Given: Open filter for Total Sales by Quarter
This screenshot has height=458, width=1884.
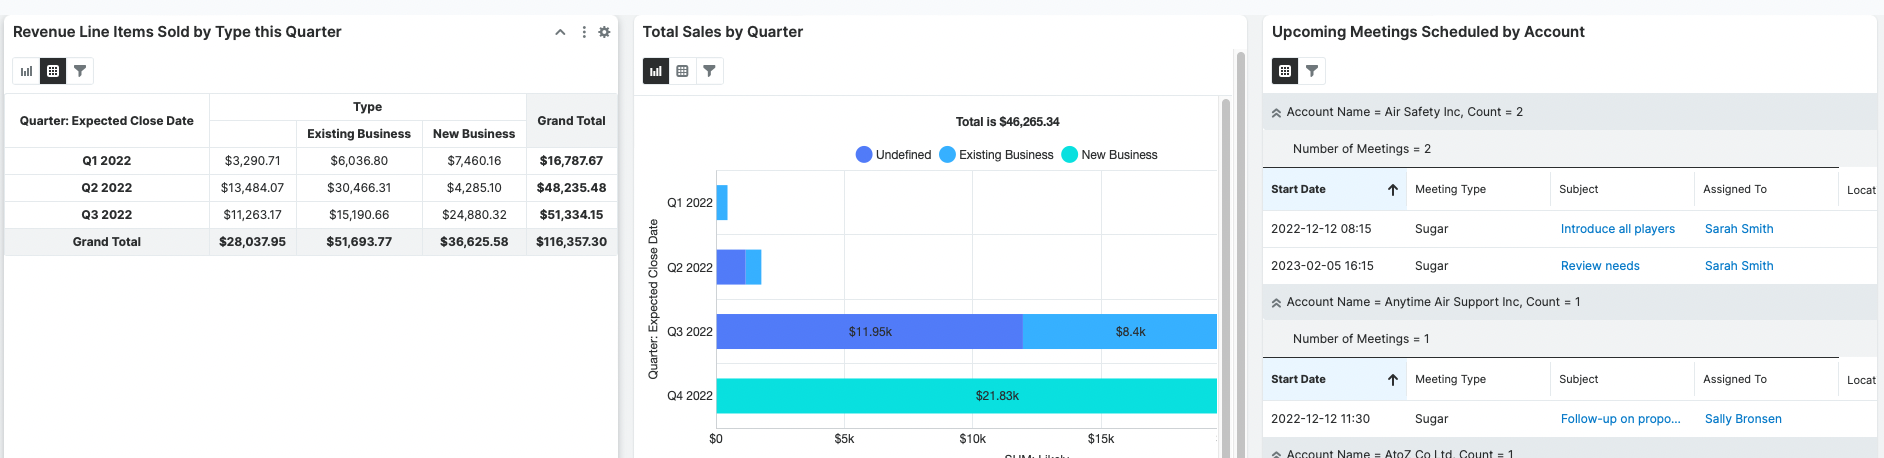Looking at the screenshot, I should 709,71.
